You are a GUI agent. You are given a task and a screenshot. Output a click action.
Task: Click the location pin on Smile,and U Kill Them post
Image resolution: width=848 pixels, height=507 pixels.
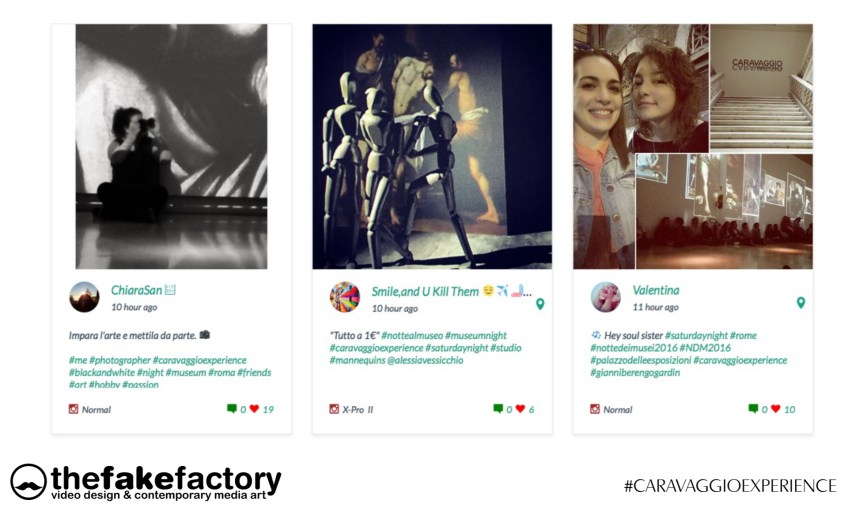[x=540, y=304]
